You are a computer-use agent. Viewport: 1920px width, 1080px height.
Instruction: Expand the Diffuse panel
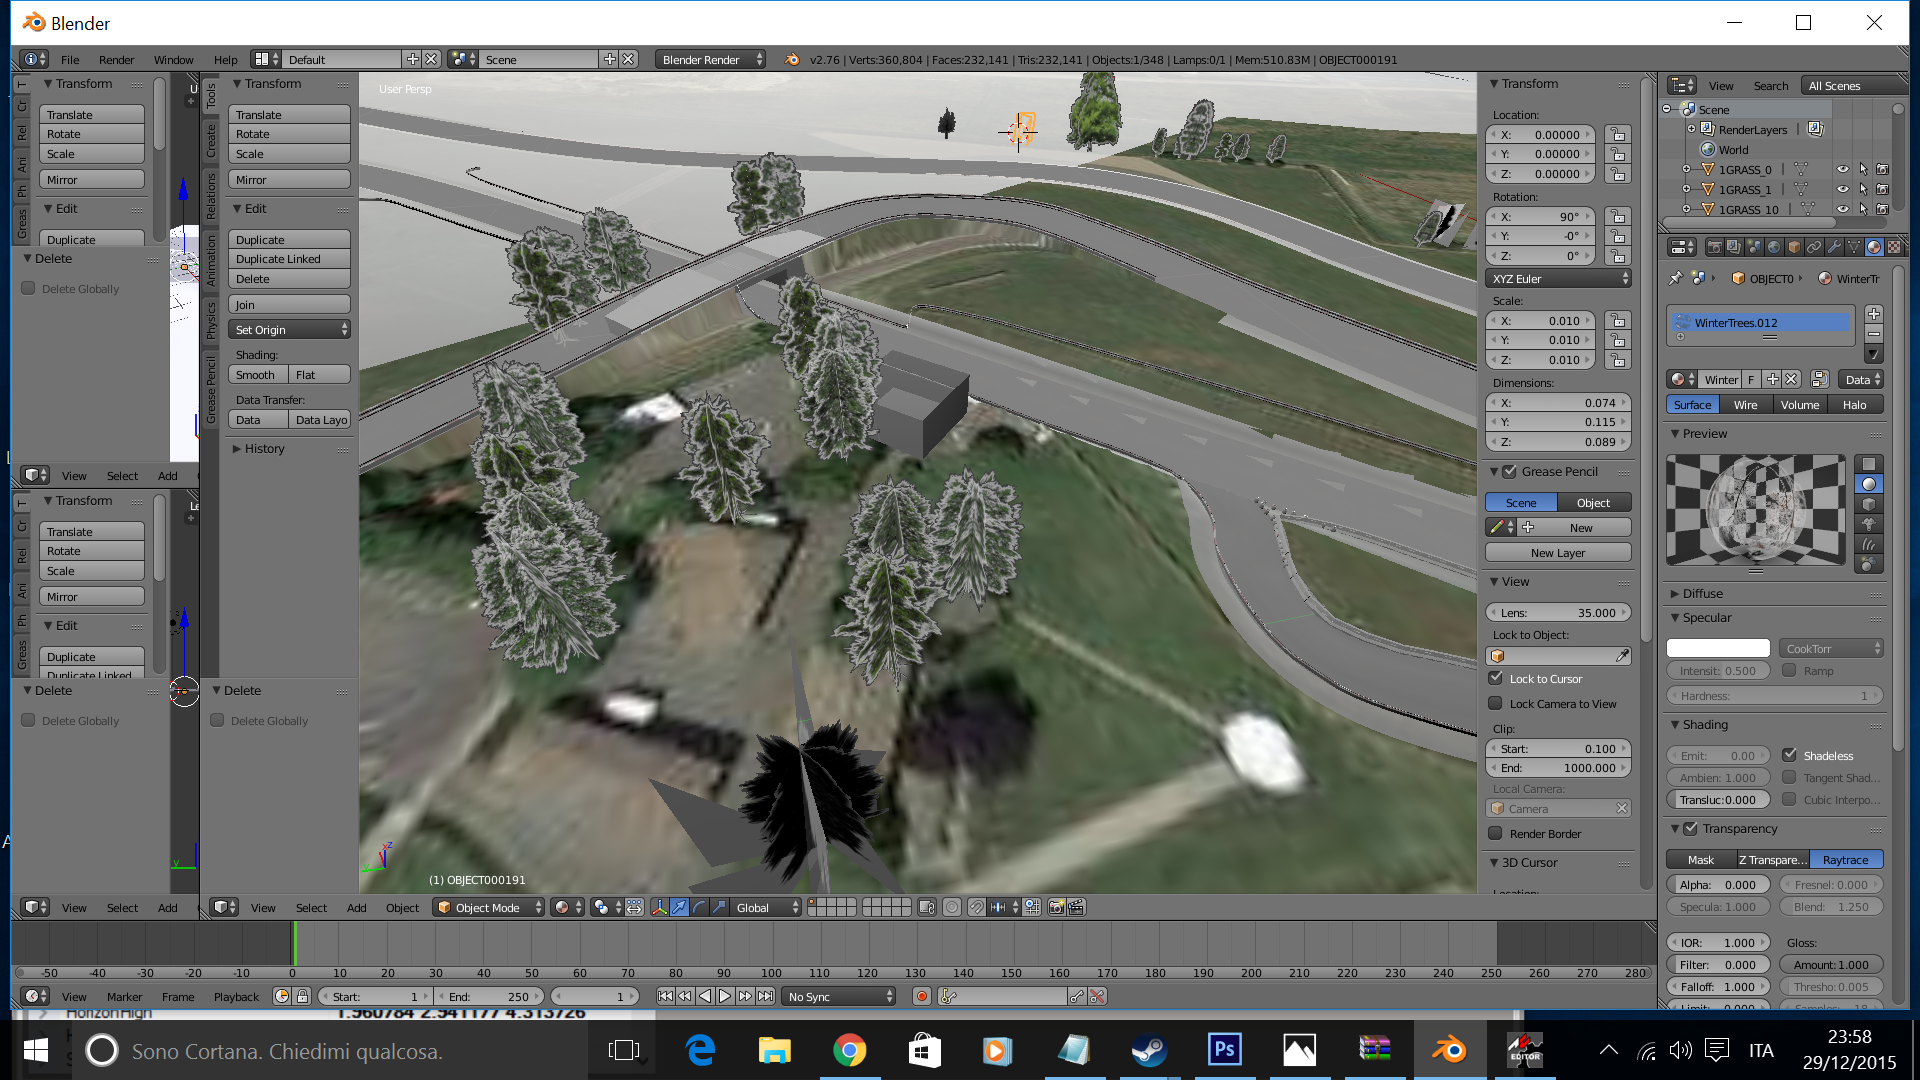click(1702, 594)
